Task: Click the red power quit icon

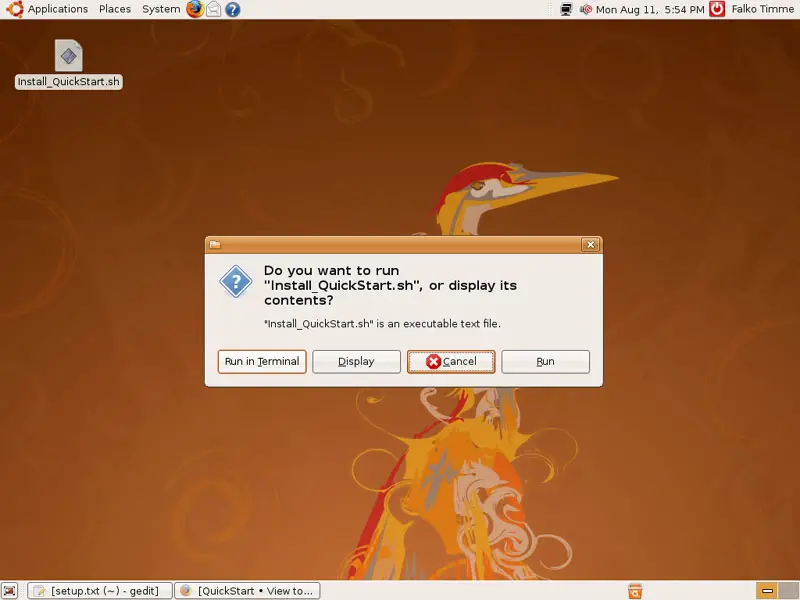Action: (x=717, y=9)
